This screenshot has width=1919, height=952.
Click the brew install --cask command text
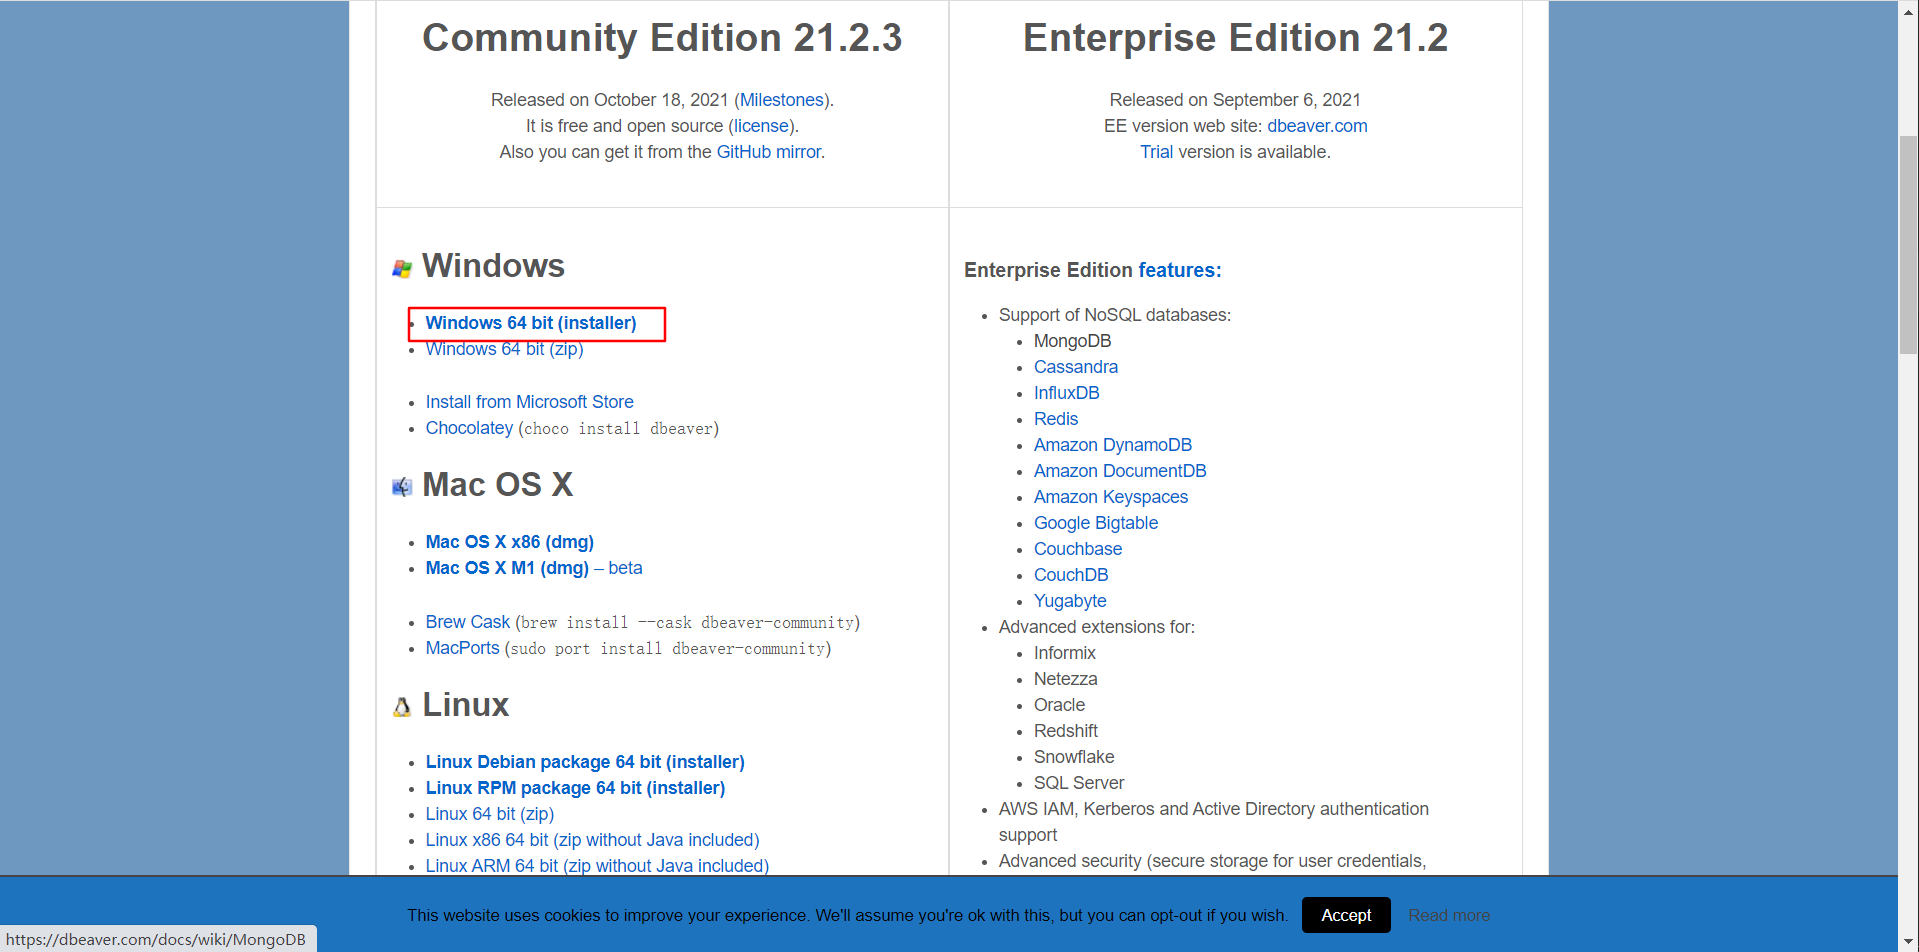pyautogui.click(x=687, y=623)
